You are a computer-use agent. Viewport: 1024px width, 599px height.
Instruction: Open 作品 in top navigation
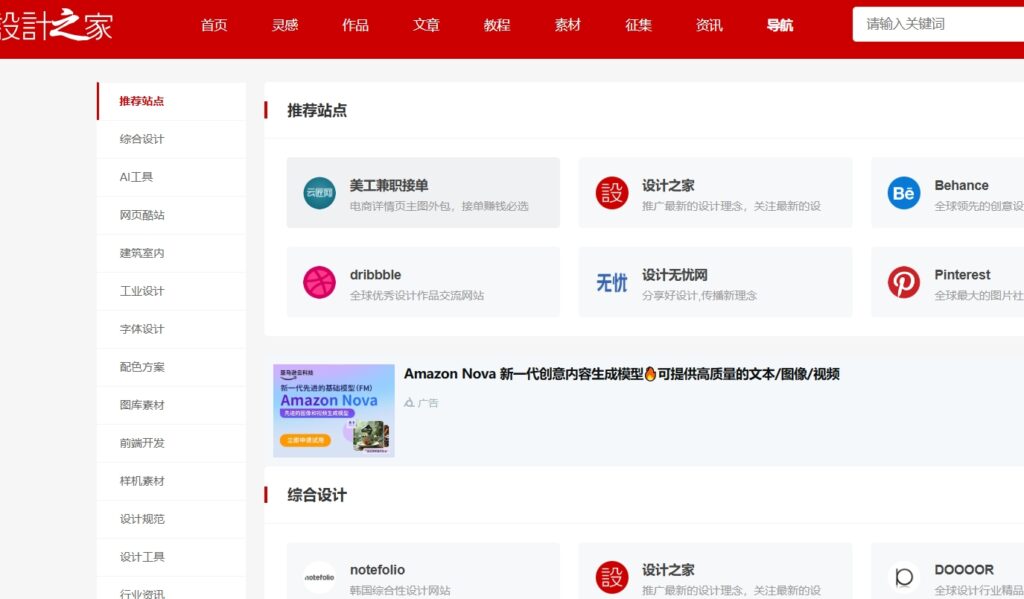tap(355, 25)
